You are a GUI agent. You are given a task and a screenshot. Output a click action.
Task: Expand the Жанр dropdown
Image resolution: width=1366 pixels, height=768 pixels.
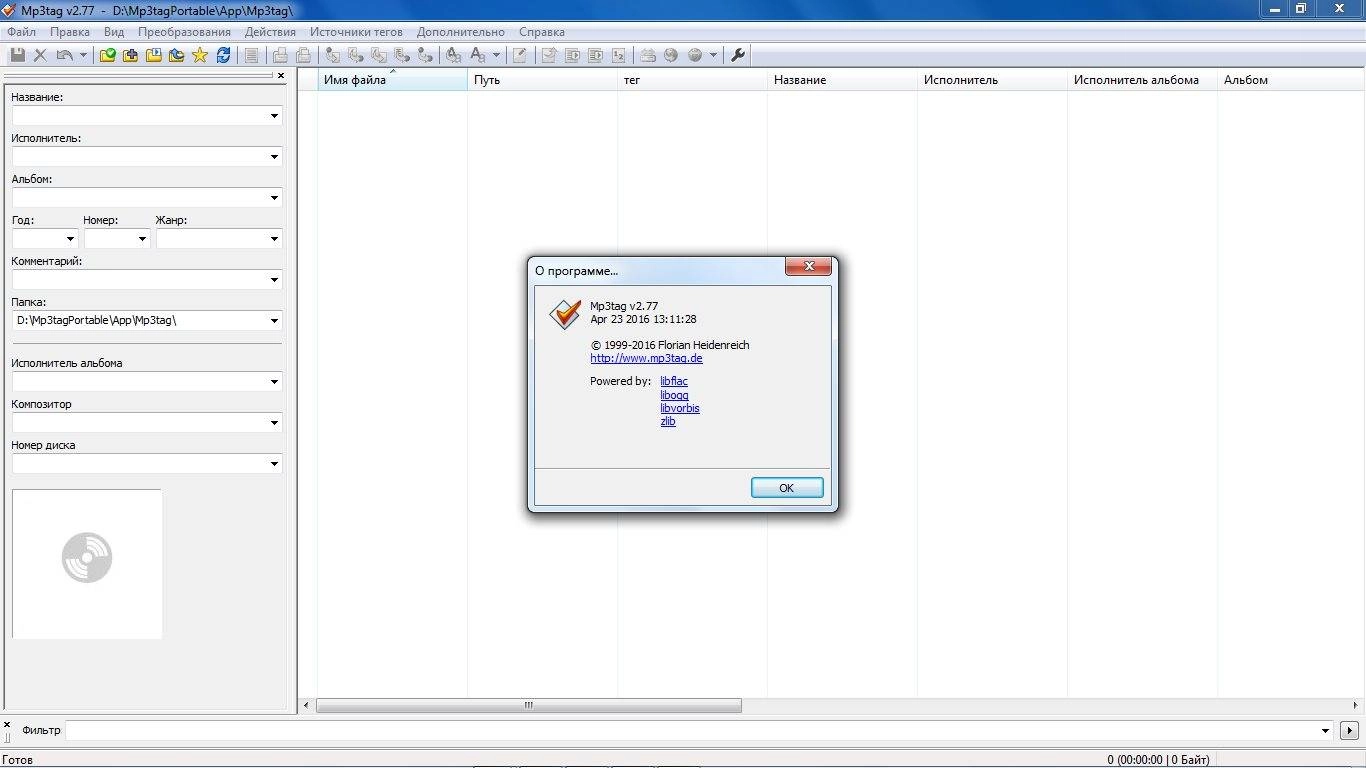click(x=274, y=239)
